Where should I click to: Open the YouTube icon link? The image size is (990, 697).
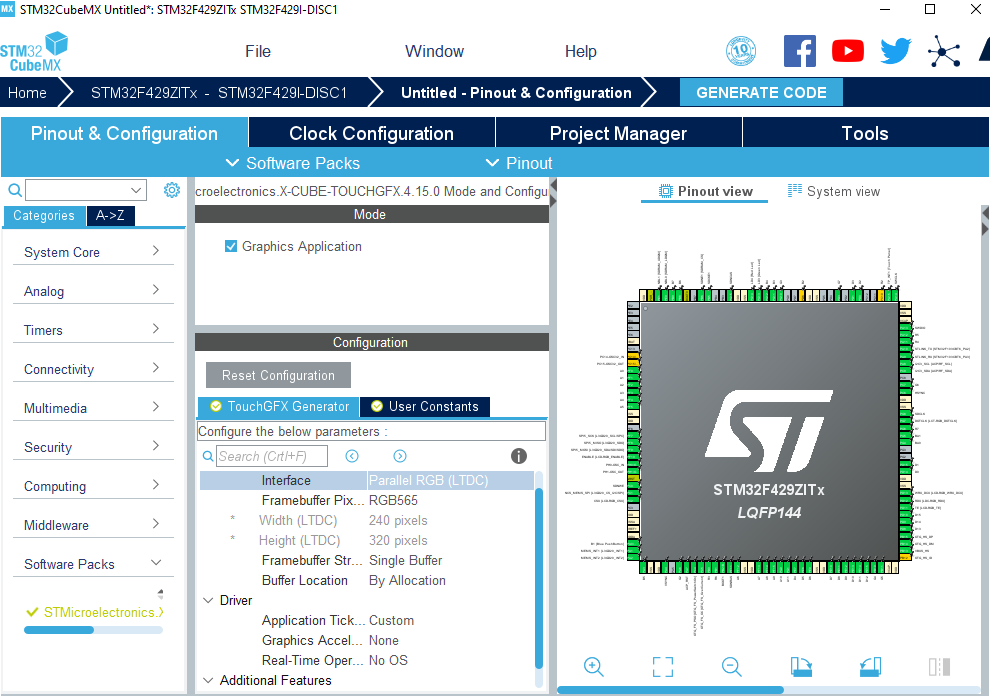pyautogui.click(x=847, y=51)
